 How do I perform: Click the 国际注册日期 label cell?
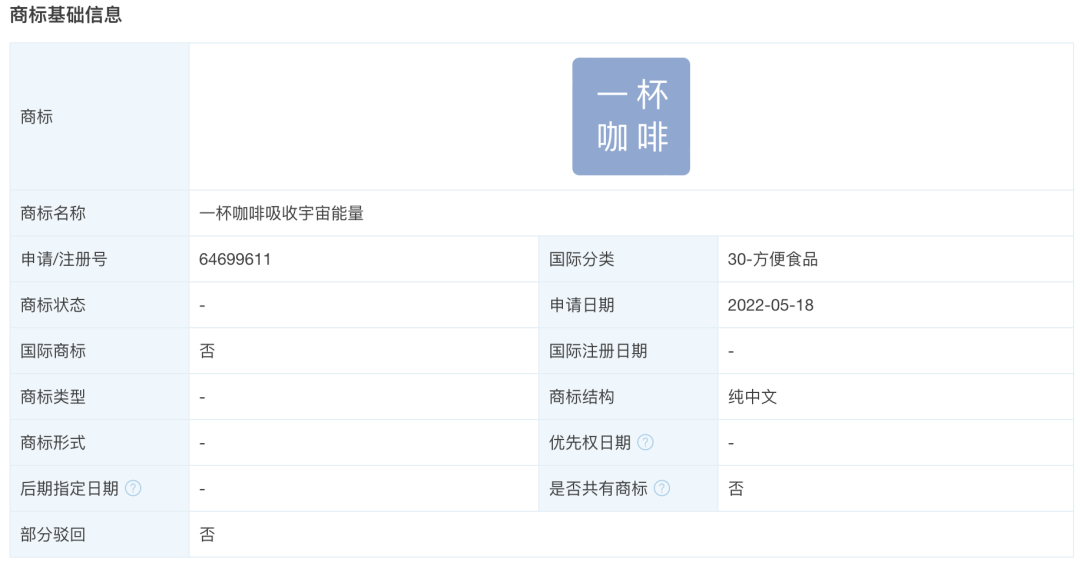pos(598,351)
